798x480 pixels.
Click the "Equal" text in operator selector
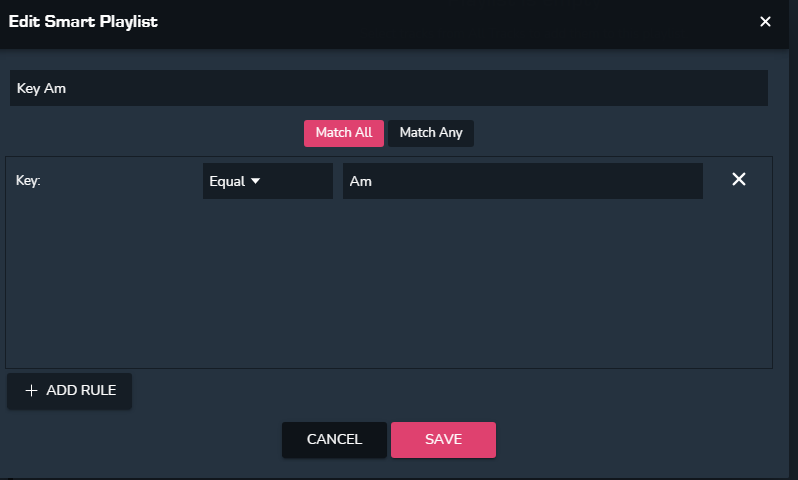[x=227, y=181]
